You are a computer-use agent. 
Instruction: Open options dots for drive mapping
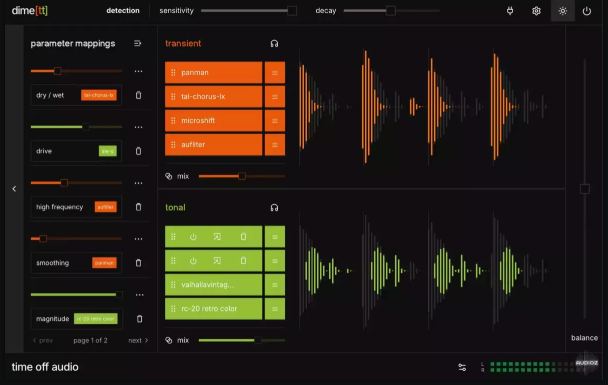(x=138, y=127)
